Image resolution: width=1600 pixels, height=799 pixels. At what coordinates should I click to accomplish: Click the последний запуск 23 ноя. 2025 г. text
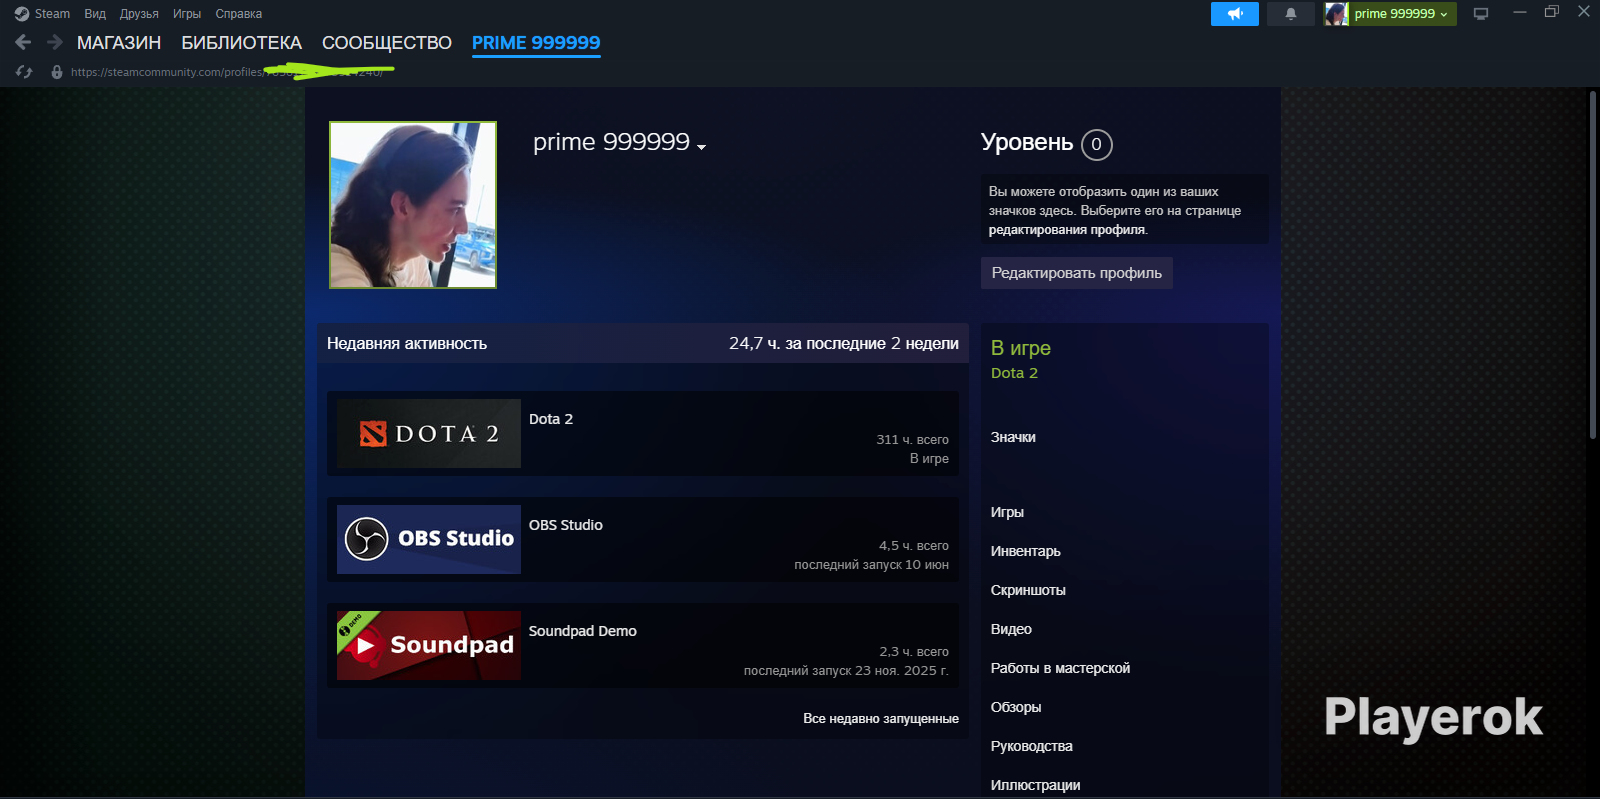(x=846, y=670)
